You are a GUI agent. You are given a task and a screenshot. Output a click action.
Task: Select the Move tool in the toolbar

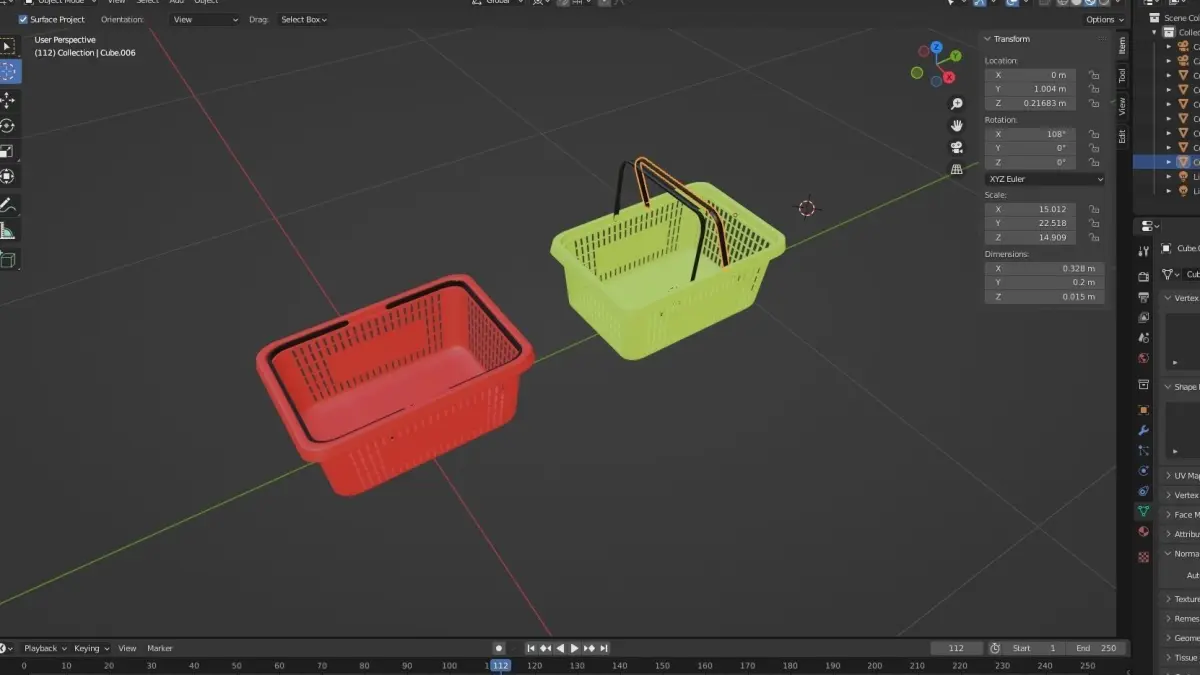pos(8,100)
